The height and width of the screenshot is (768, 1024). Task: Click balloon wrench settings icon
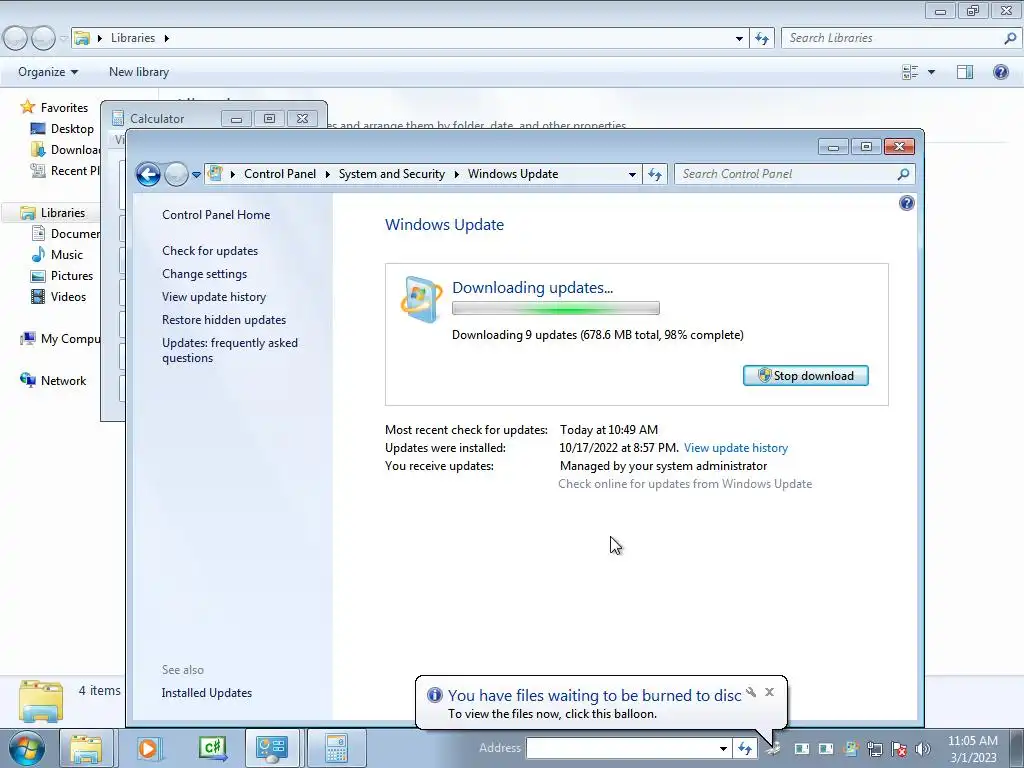pyautogui.click(x=751, y=692)
